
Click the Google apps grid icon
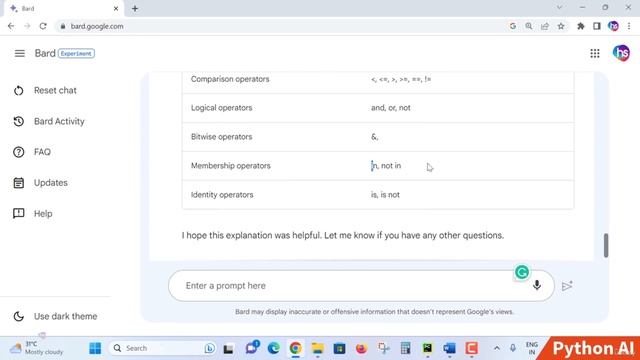[x=595, y=53]
